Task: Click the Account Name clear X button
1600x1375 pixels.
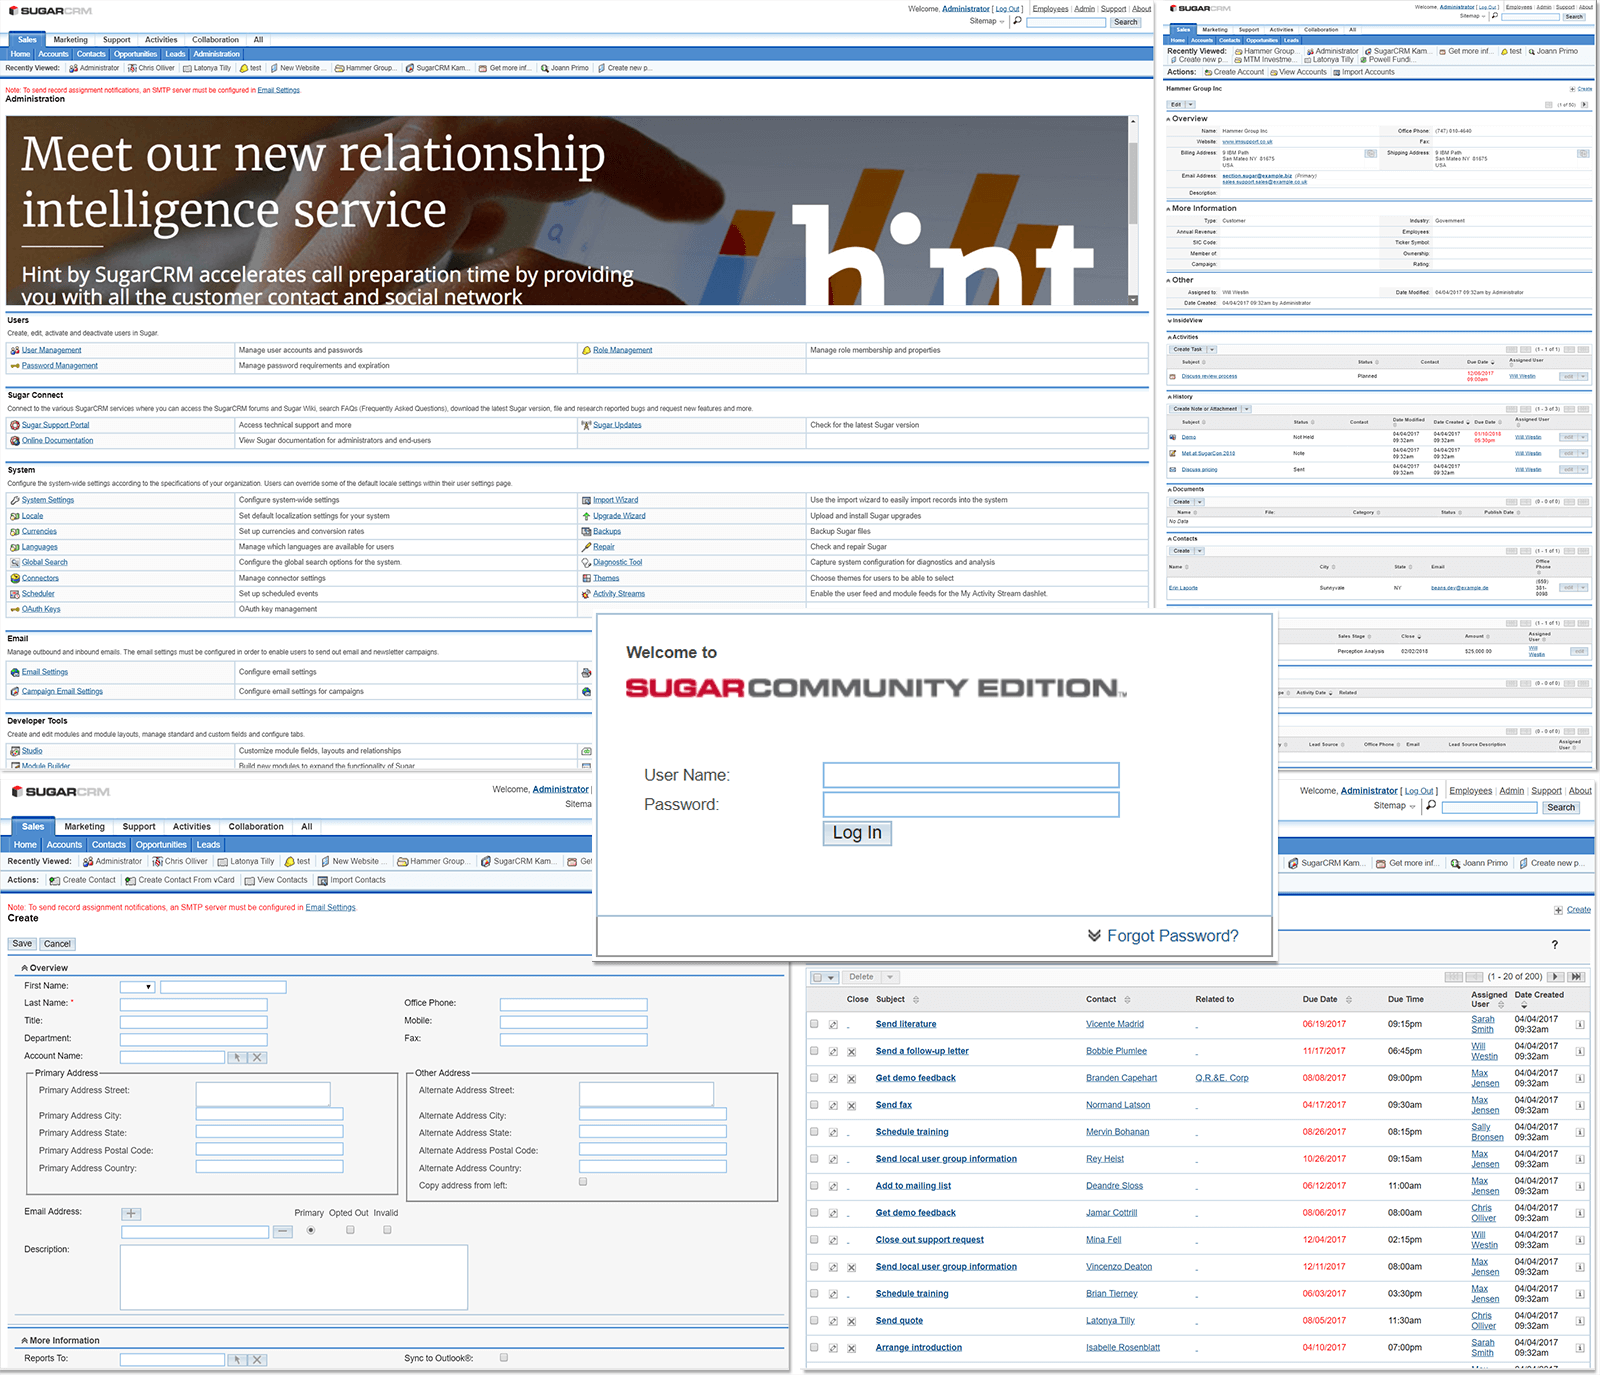Action: [257, 1057]
